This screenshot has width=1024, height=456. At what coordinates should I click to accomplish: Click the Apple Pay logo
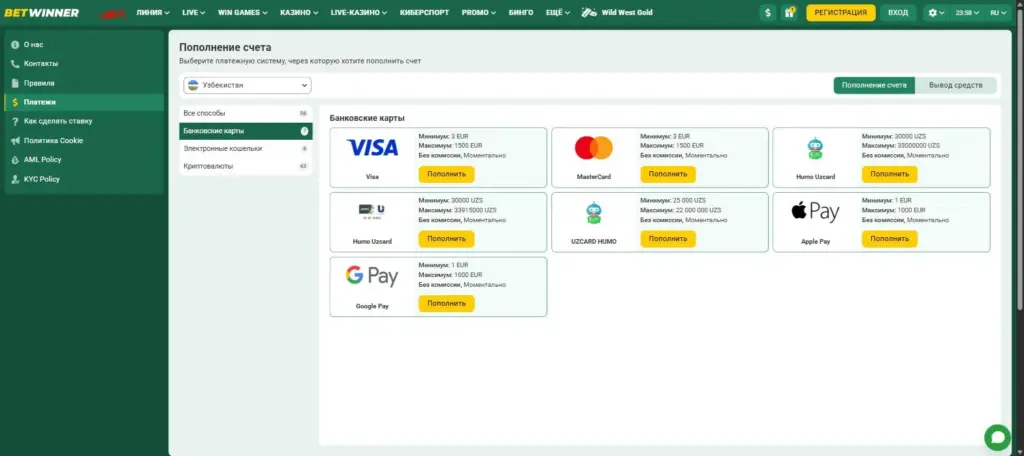tap(815, 211)
